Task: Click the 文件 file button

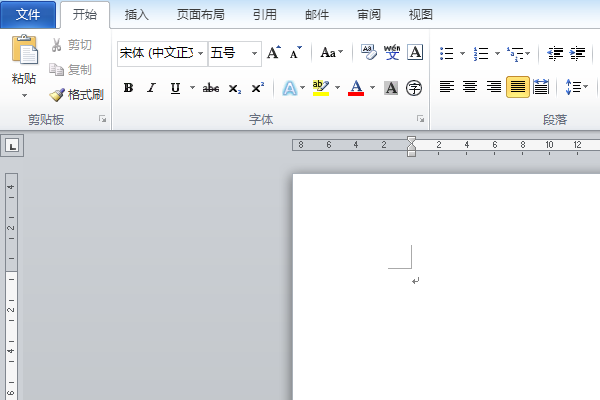Action: click(28, 15)
